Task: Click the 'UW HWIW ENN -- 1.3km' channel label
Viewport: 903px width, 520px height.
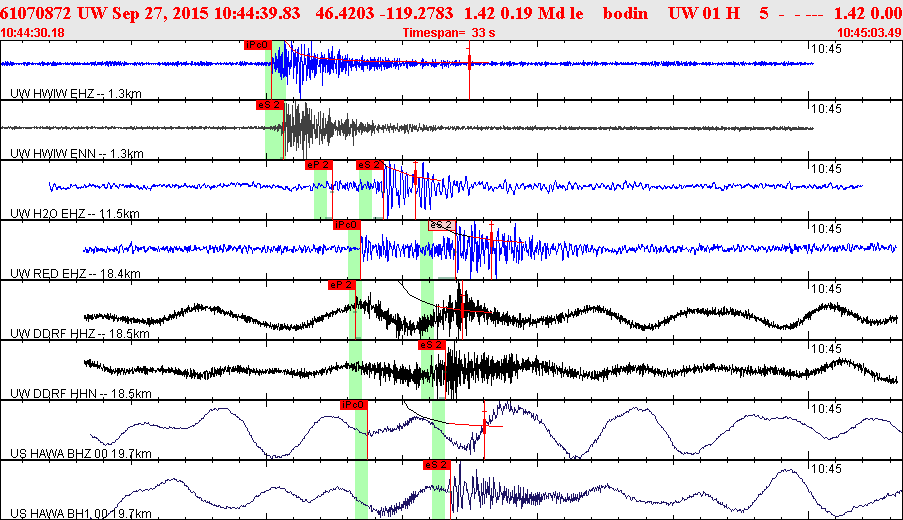Action: 77,153
